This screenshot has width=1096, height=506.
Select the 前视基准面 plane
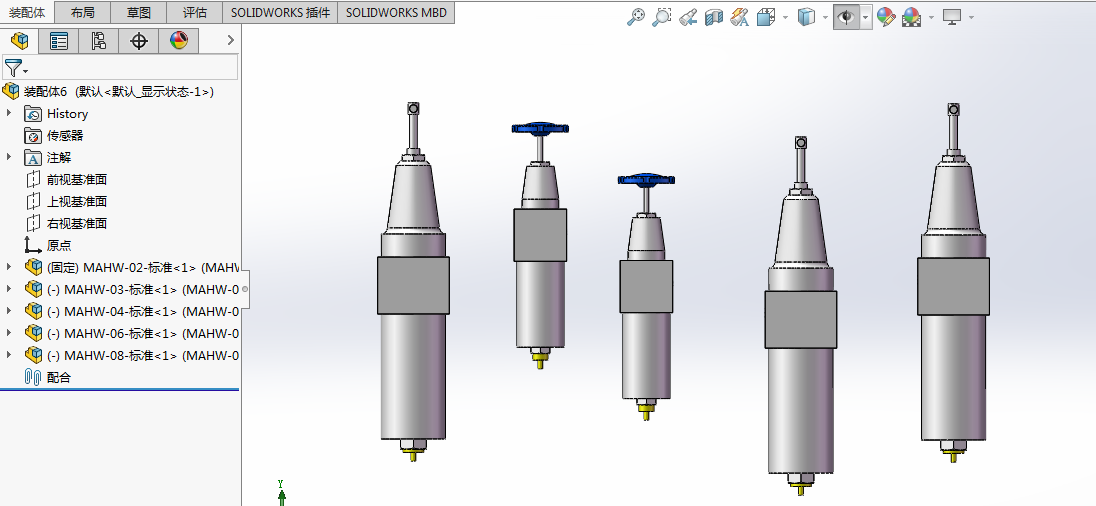76,180
